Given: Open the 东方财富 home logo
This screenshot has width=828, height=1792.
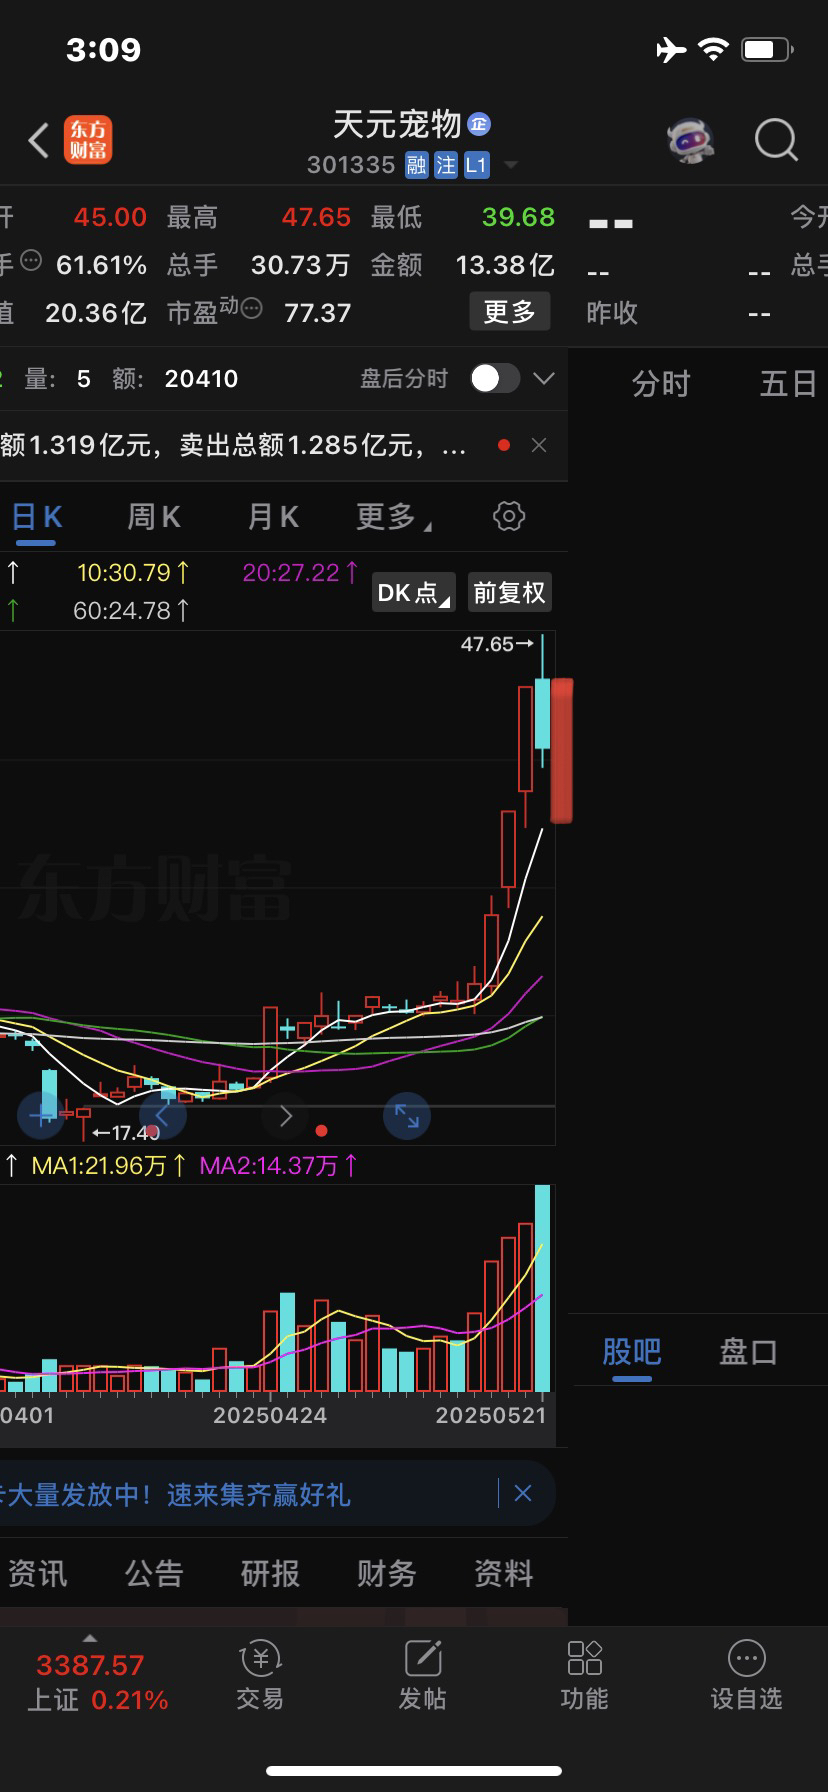Looking at the screenshot, I should 88,140.
